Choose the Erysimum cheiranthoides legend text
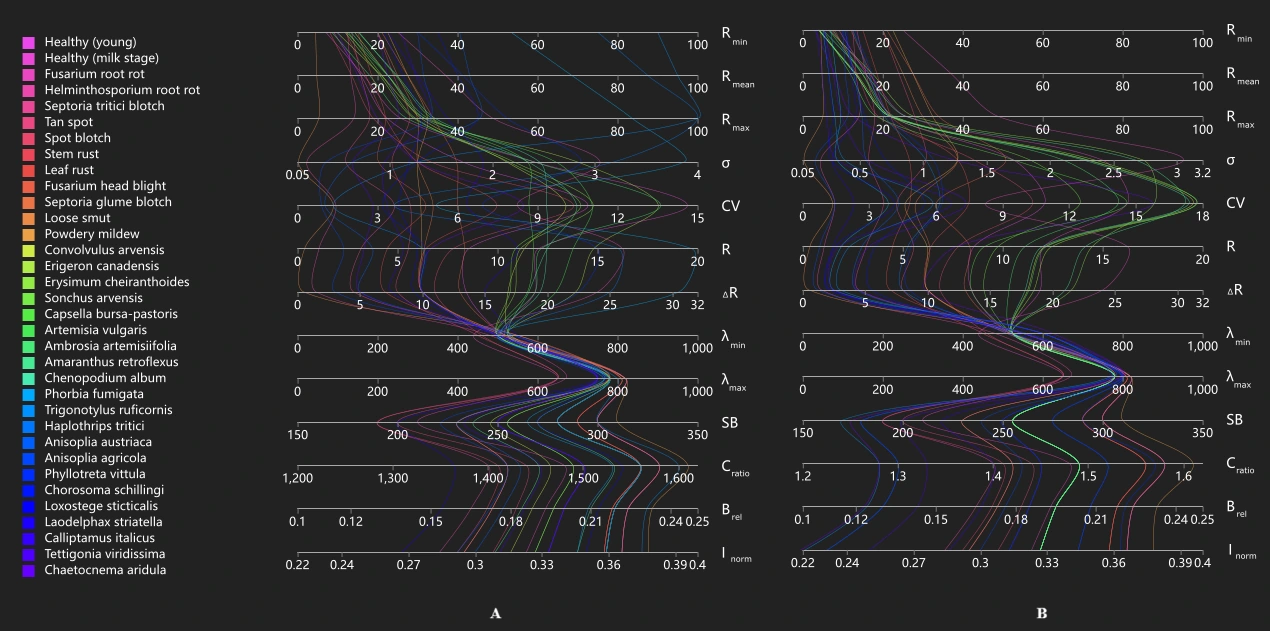 click(116, 282)
